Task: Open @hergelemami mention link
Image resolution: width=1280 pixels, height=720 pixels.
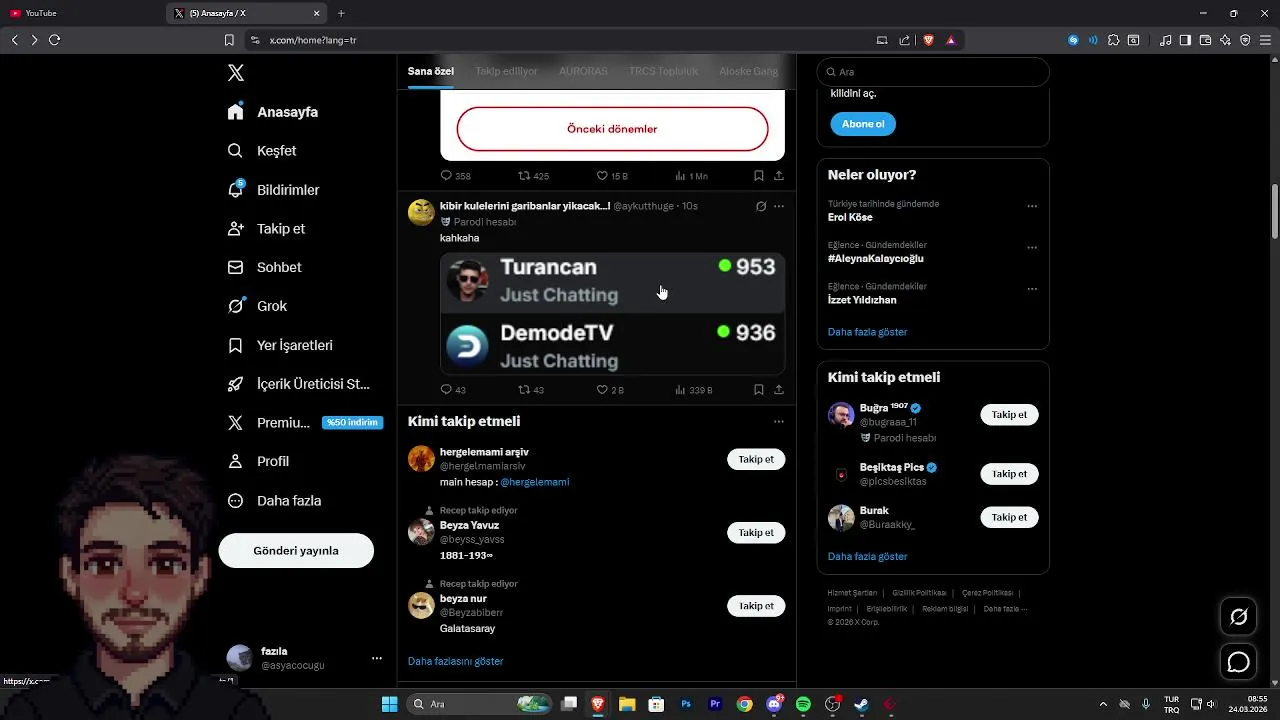Action: (x=535, y=482)
